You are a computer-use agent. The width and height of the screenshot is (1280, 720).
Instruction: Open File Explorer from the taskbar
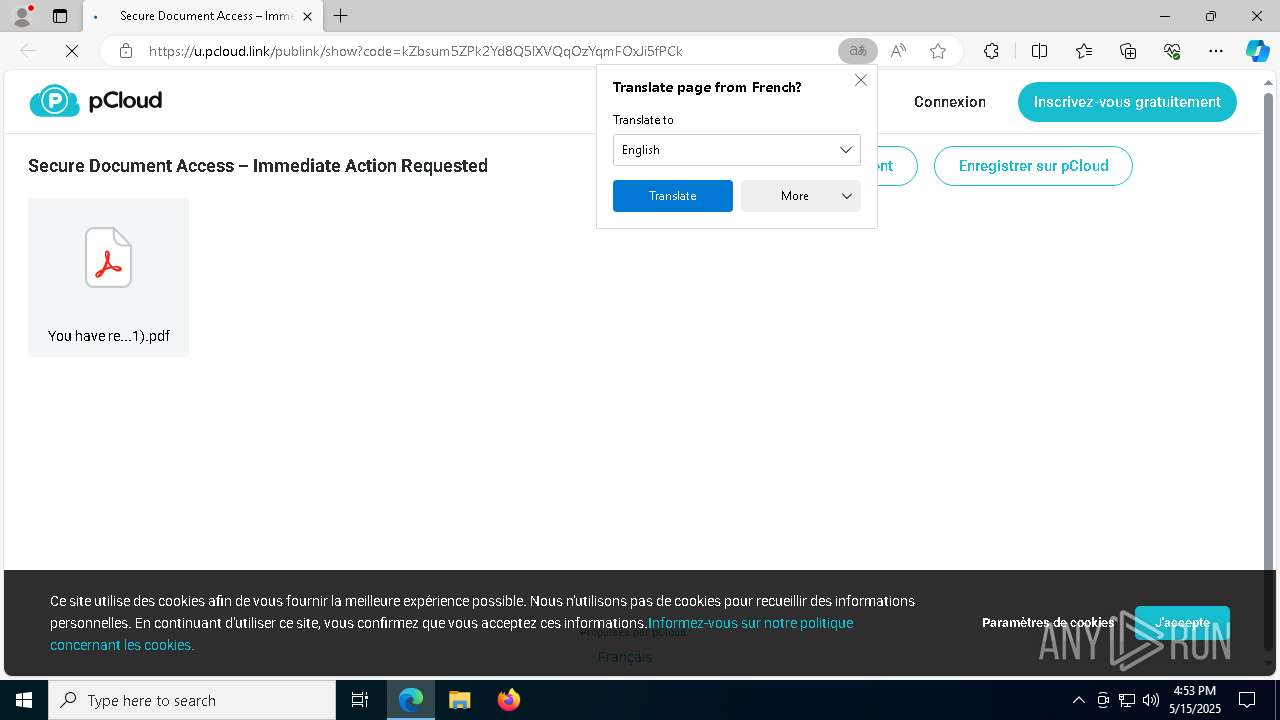pos(460,700)
